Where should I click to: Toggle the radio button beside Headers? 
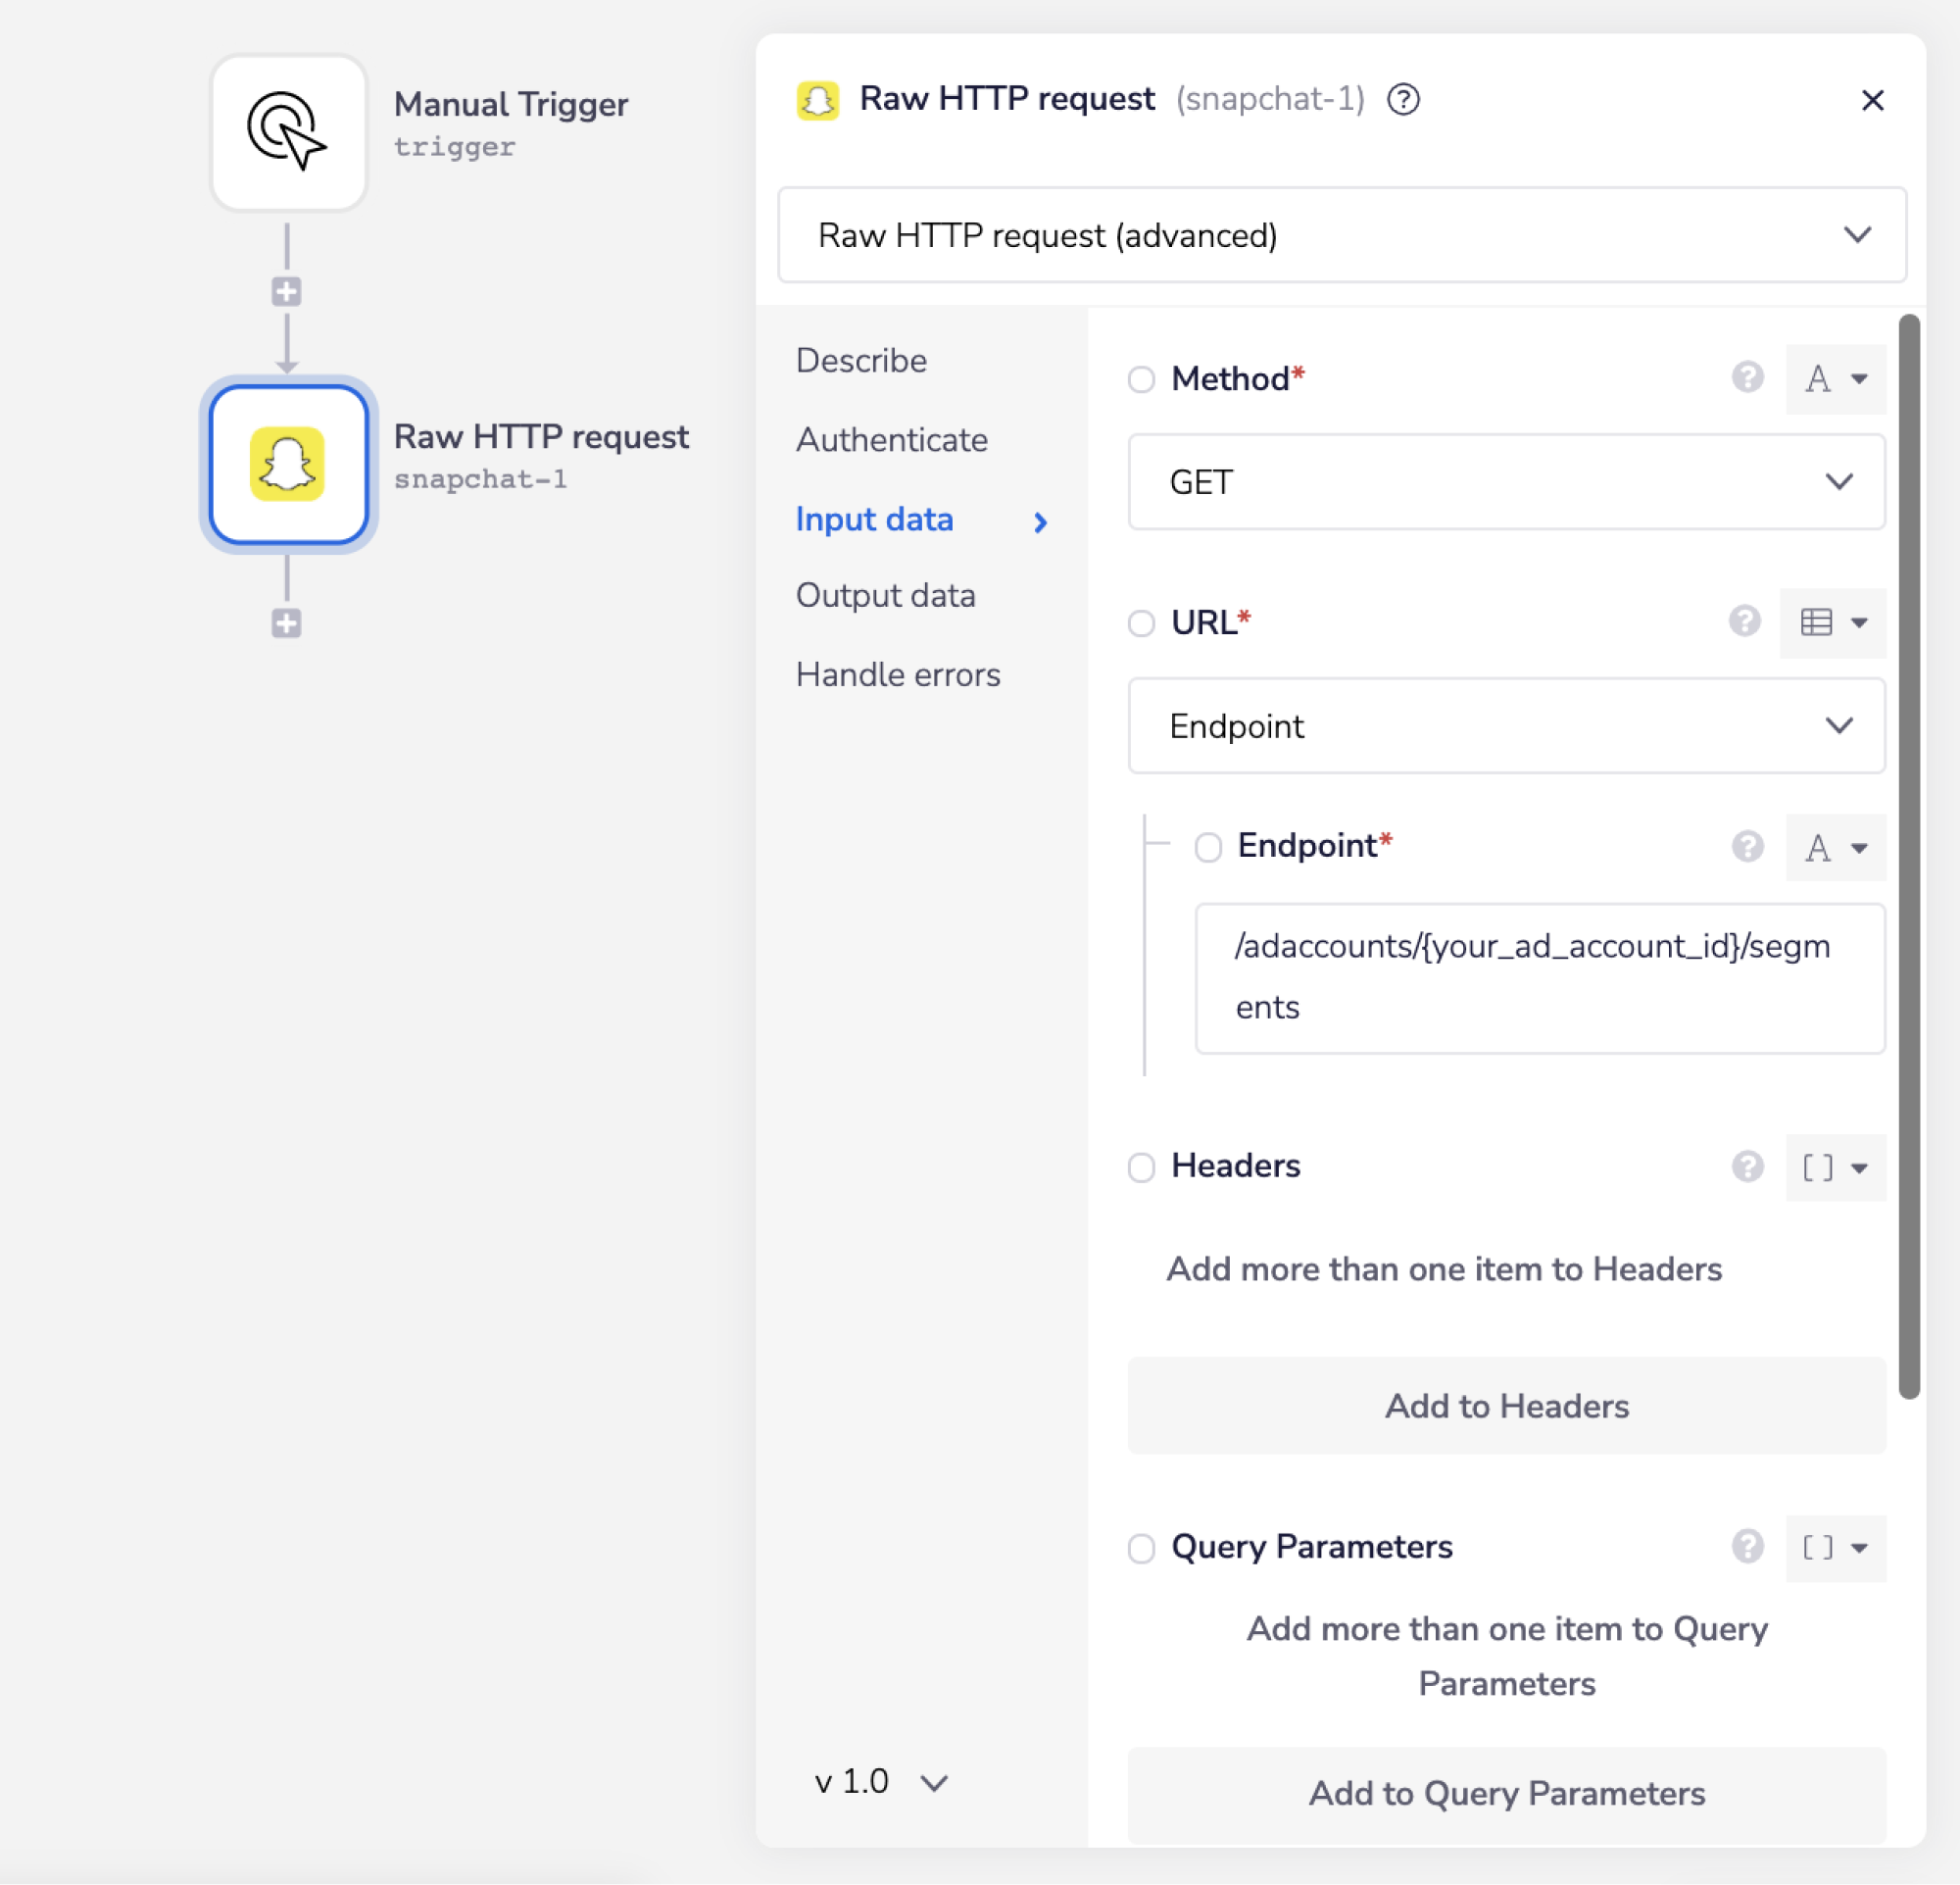(x=1141, y=1167)
